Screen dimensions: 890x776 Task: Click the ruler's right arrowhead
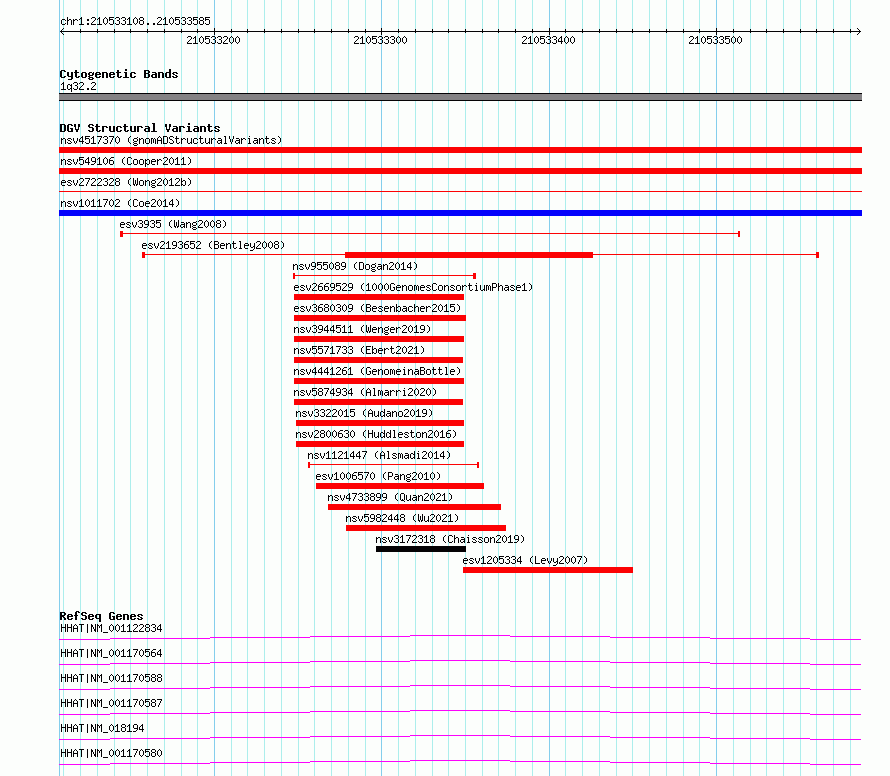coord(859,31)
